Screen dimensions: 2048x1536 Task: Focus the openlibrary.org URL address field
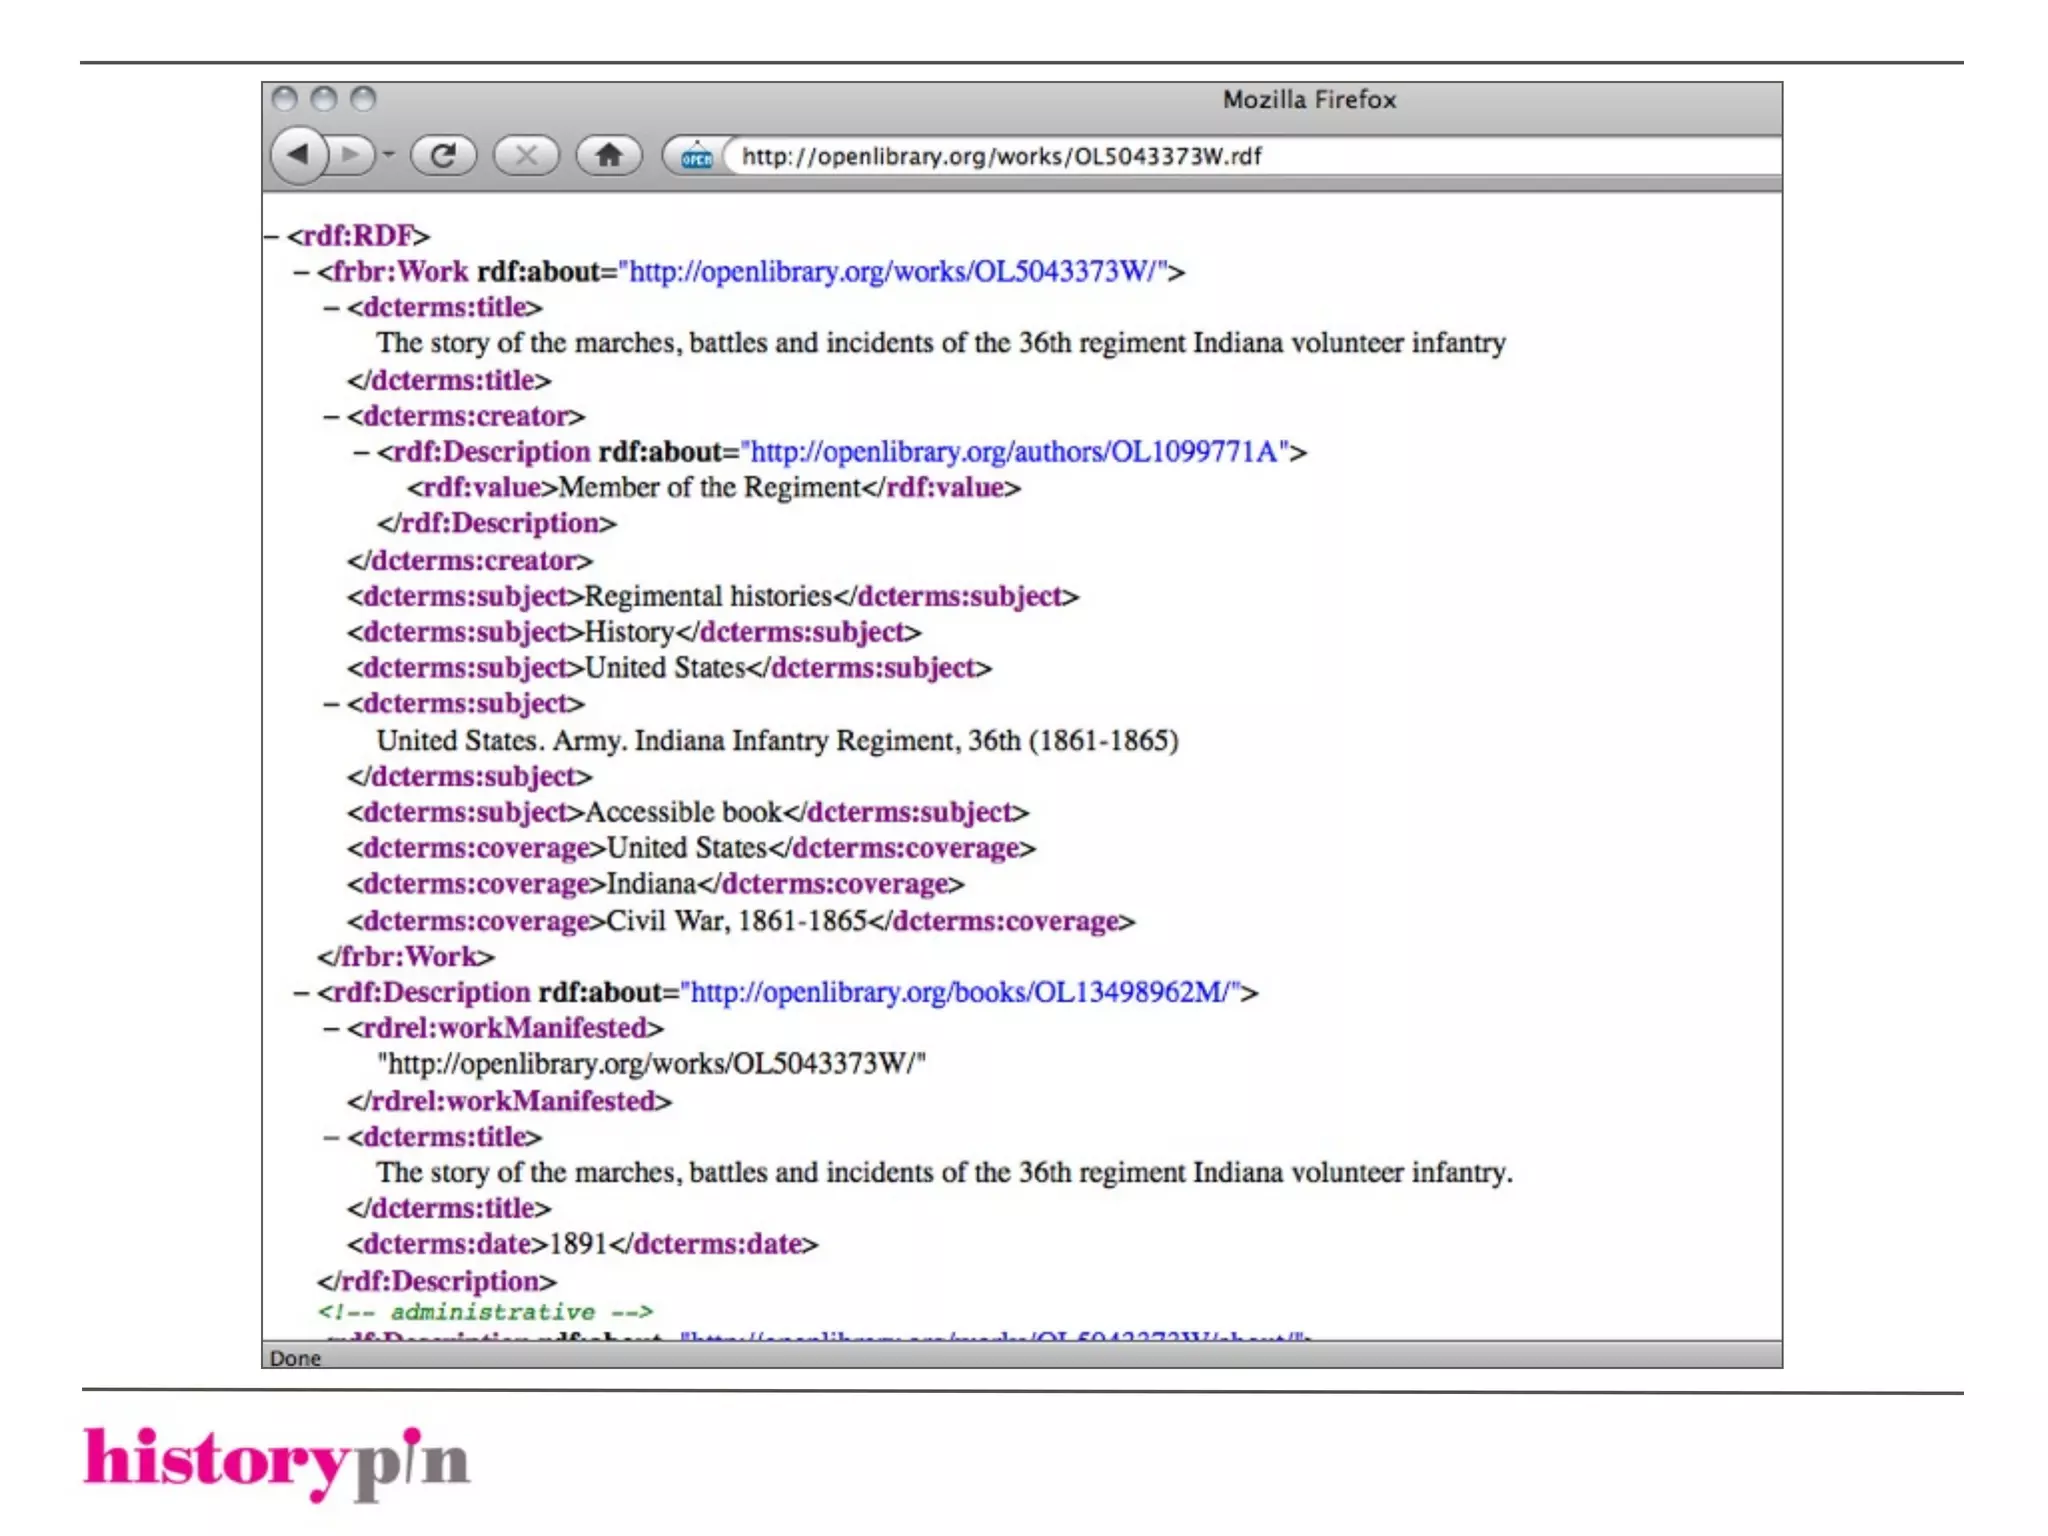(x=1000, y=157)
